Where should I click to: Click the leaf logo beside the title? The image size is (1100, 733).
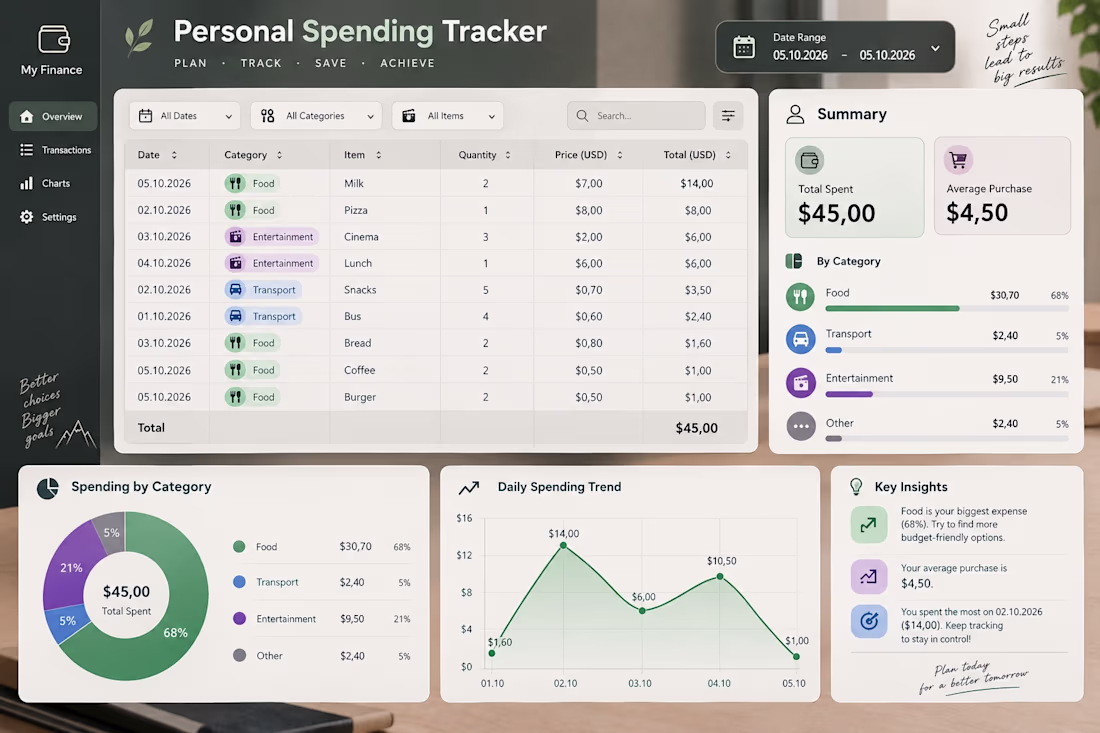[139, 37]
